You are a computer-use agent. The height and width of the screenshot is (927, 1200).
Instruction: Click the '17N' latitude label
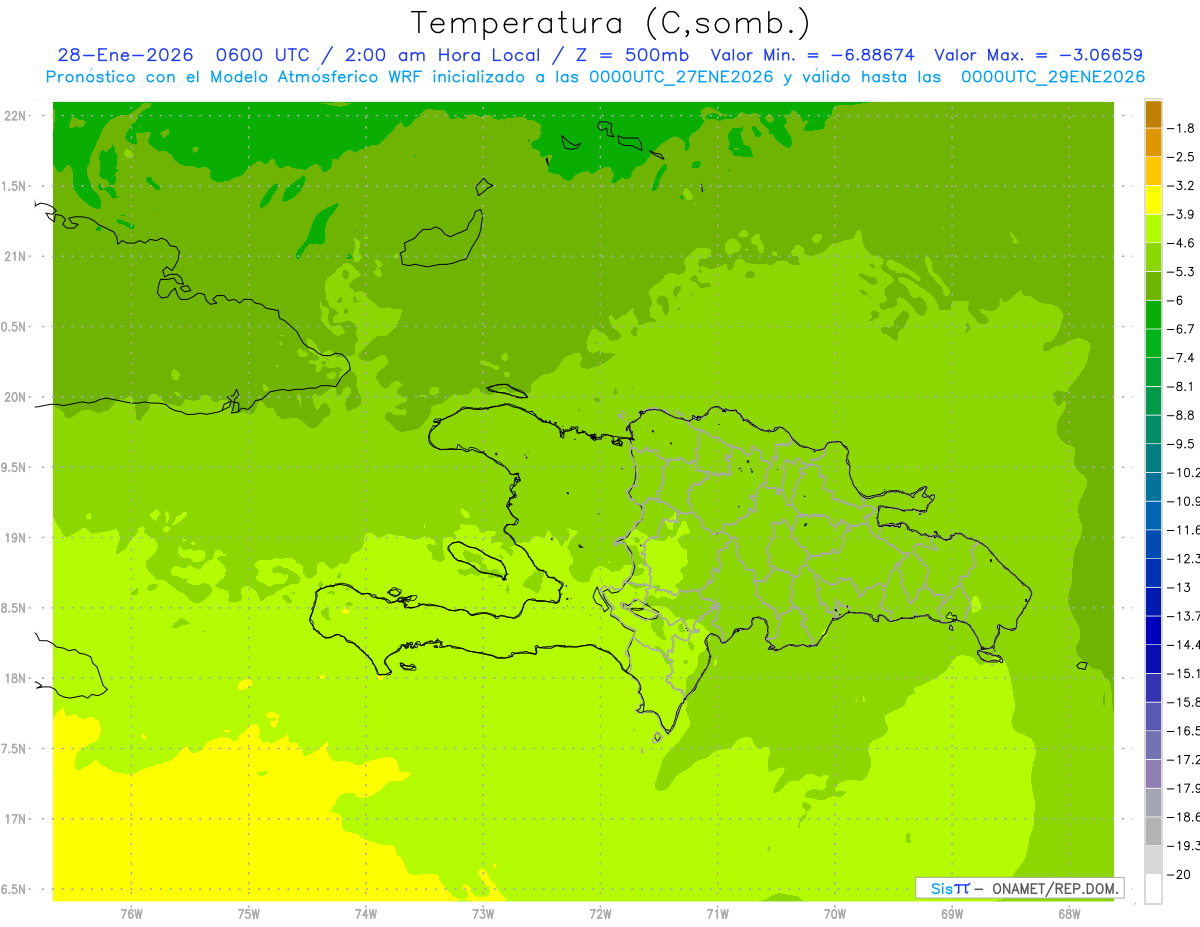pos(15,819)
